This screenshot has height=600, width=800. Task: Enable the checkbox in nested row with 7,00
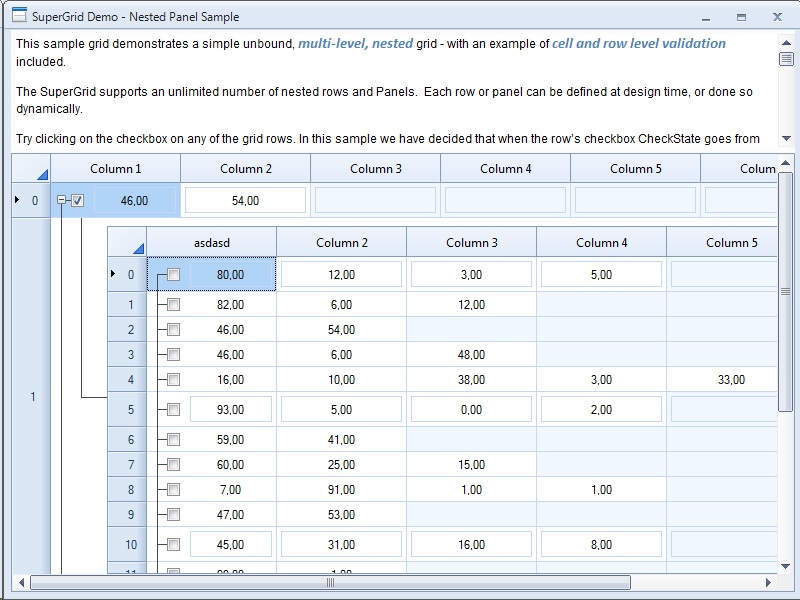174,489
